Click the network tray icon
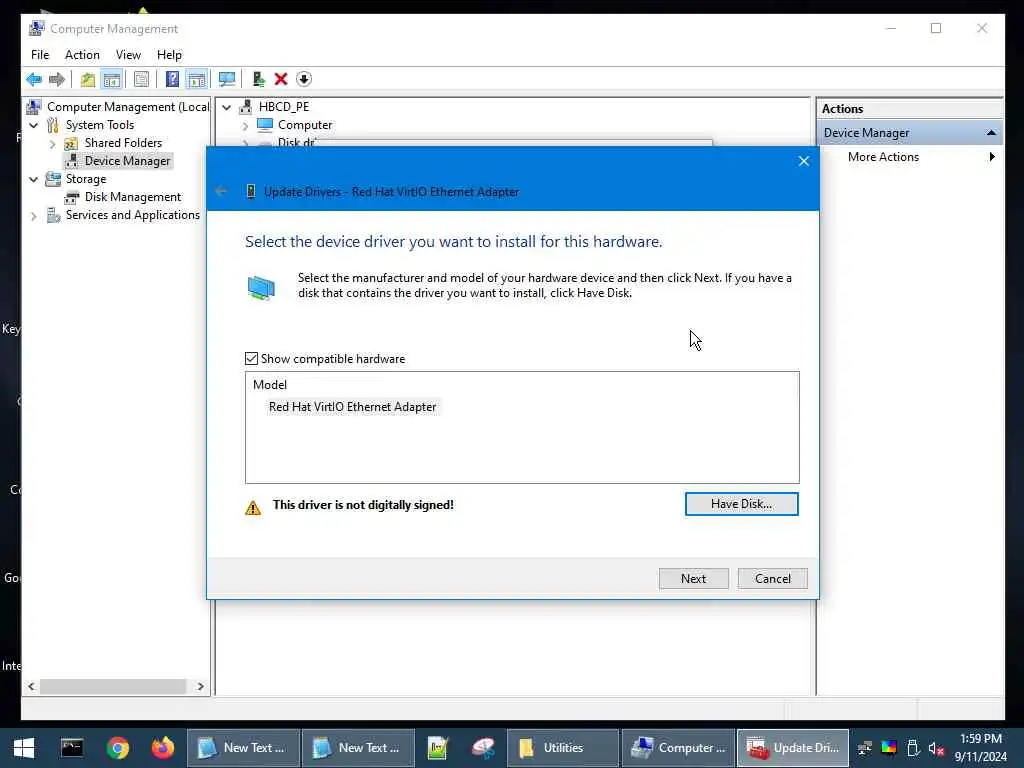The height and width of the screenshot is (768, 1024). 865,748
